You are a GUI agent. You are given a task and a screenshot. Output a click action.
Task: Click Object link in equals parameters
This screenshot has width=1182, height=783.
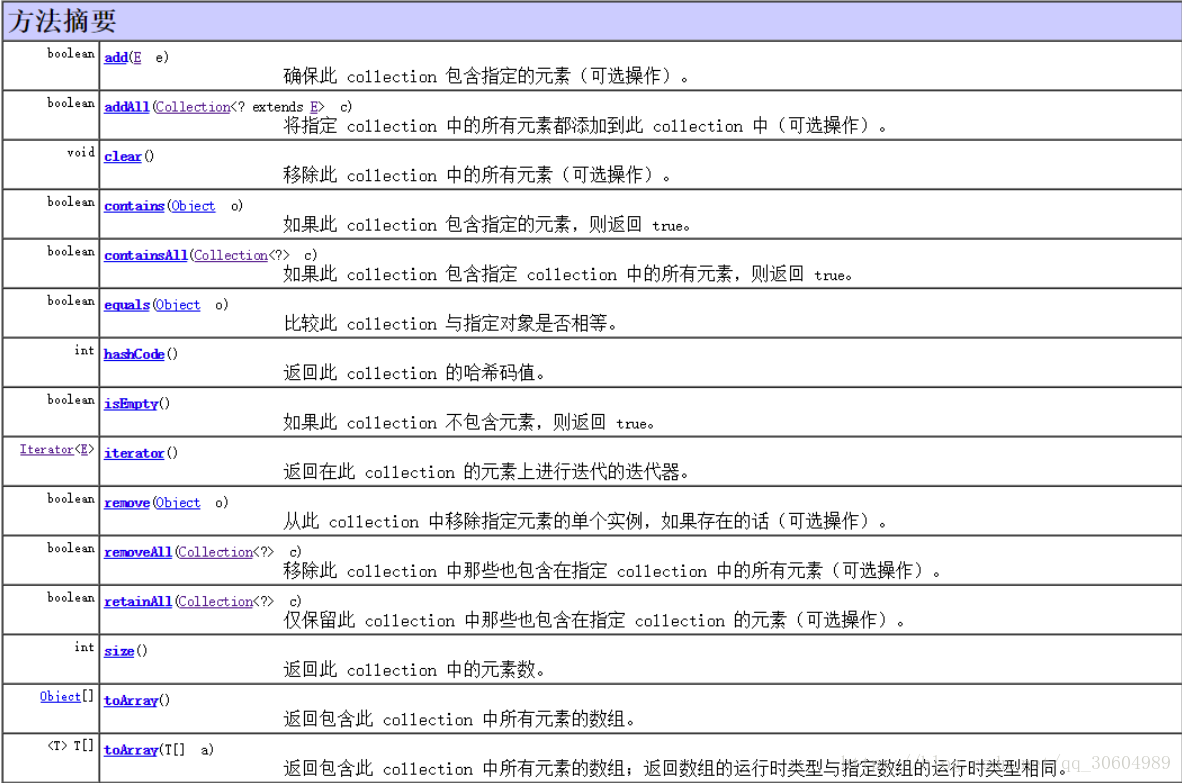pos(178,305)
